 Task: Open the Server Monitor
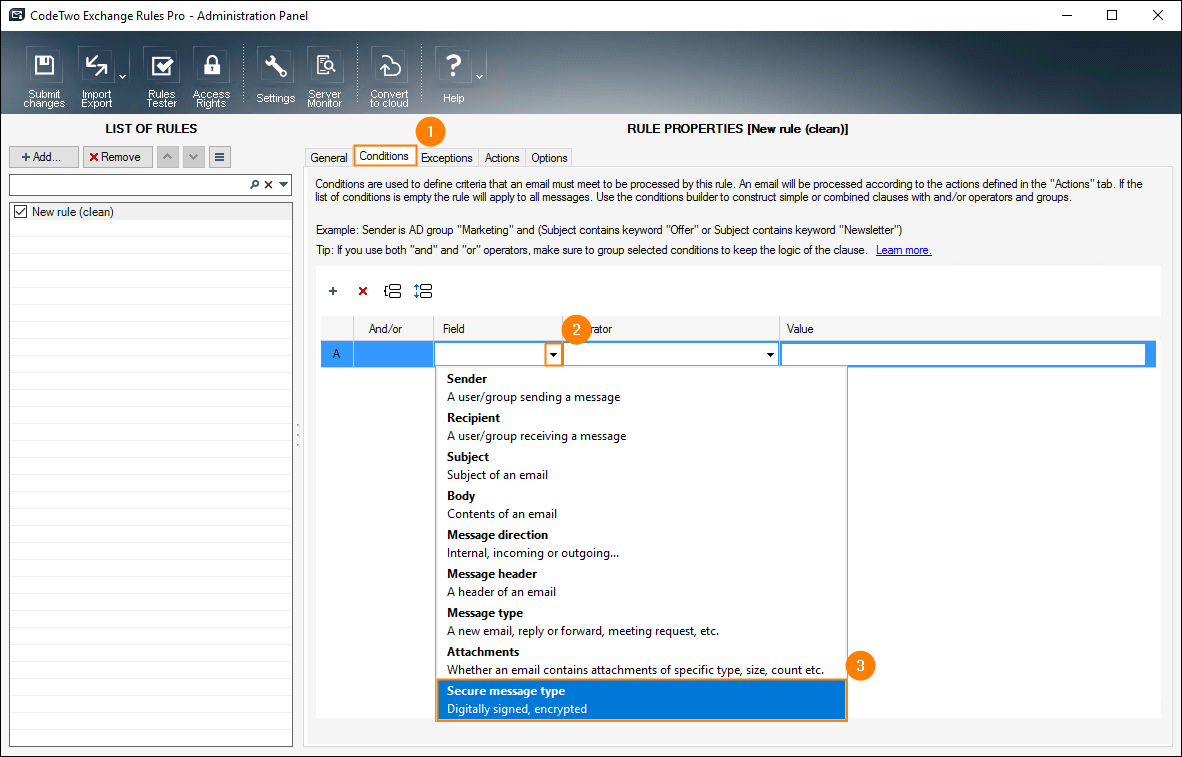pyautogui.click(x=325, y=76)
